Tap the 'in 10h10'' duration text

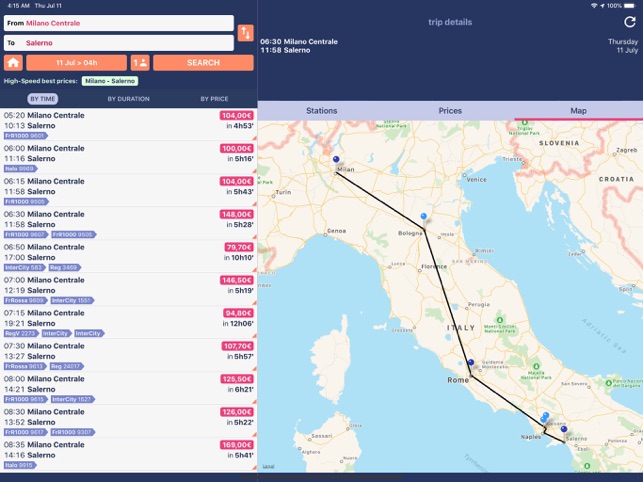239,258
